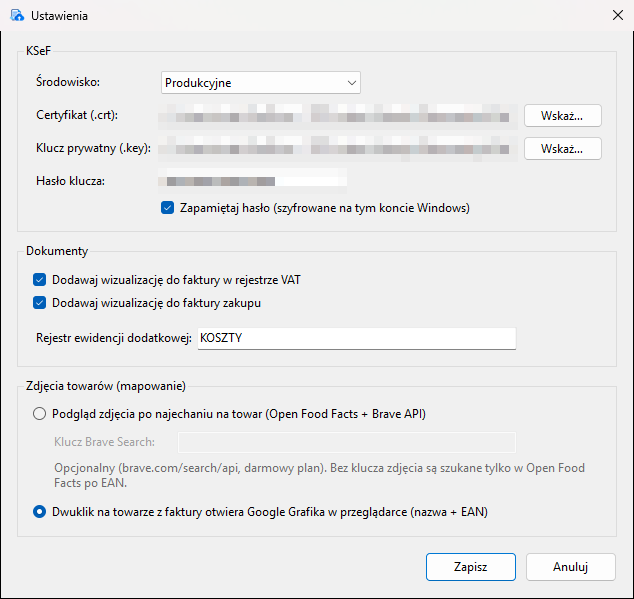Image resolution: width=634 pixels, height=599 pixels.
Task: Select the Podgląd zdjęcia po najechaniu option
Action: tap(40, 414)
